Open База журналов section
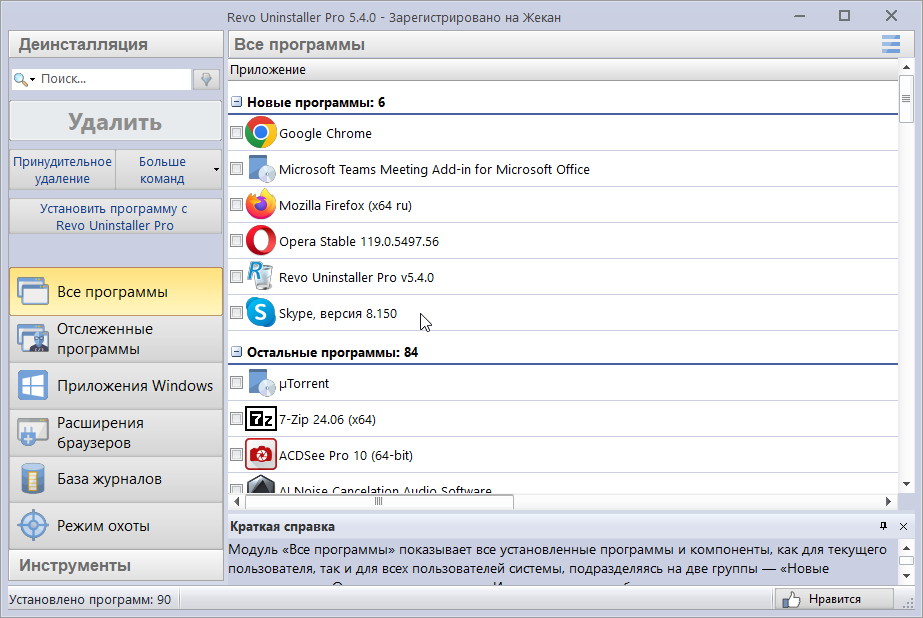Image resolution: width=923 pixels, height=618 pixels. click(x=116, y=479)
